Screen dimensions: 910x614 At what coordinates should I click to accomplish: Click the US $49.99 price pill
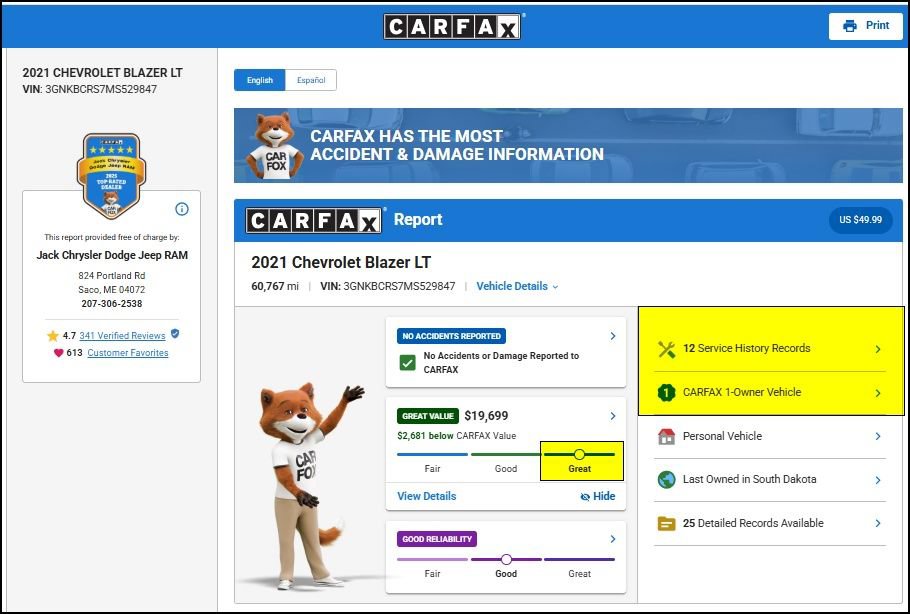[x=861, y=220]
